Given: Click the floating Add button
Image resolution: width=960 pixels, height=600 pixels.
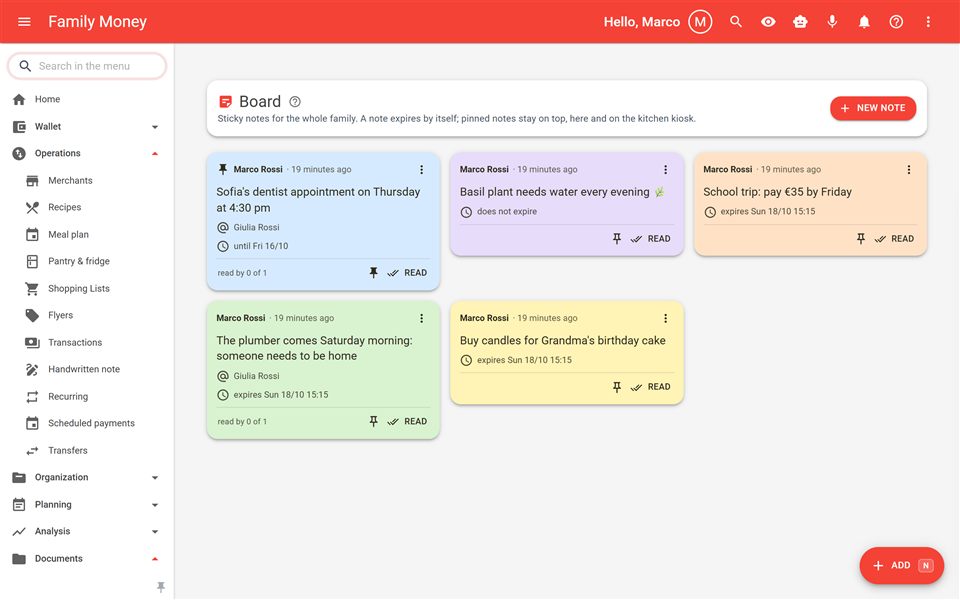Looking at the screenshot, I should point(902,566).
